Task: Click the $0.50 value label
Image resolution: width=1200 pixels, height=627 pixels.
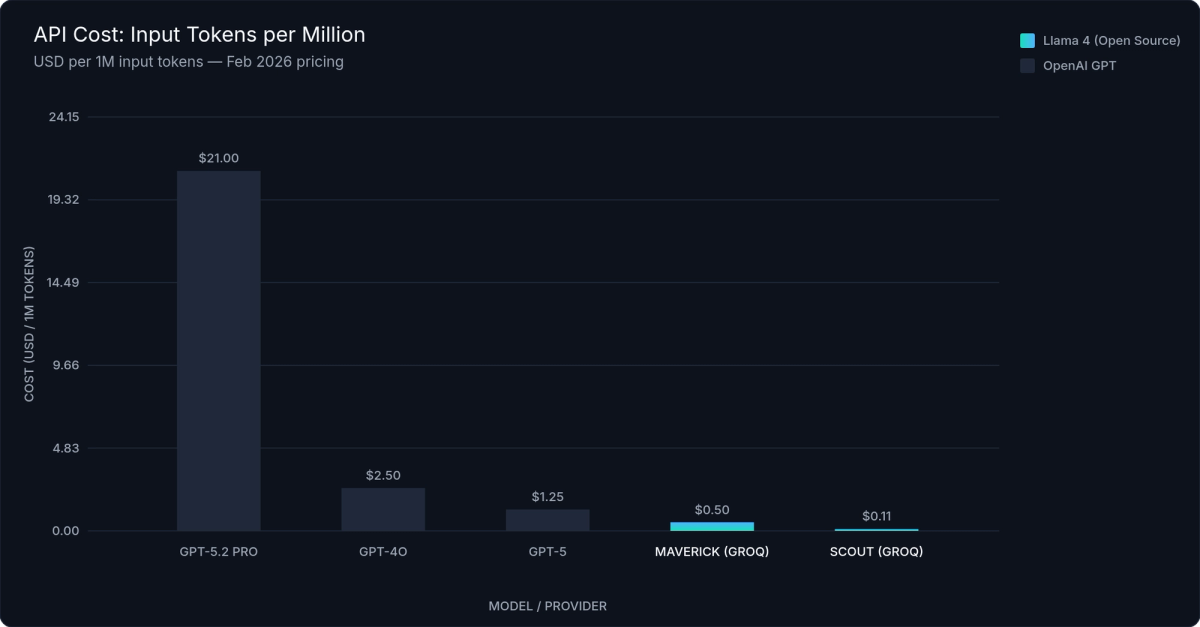Action: pyautogui.click(x=712, y=509)
